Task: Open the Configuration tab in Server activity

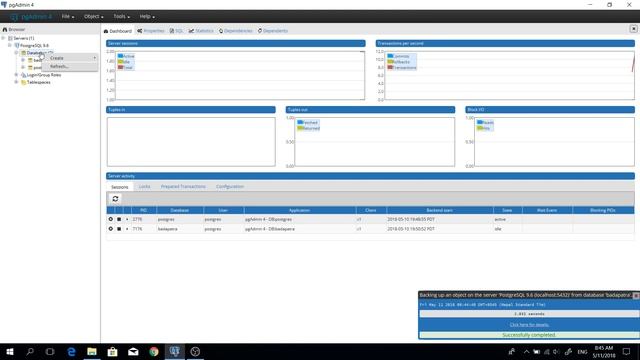Action: click(230, 187)
